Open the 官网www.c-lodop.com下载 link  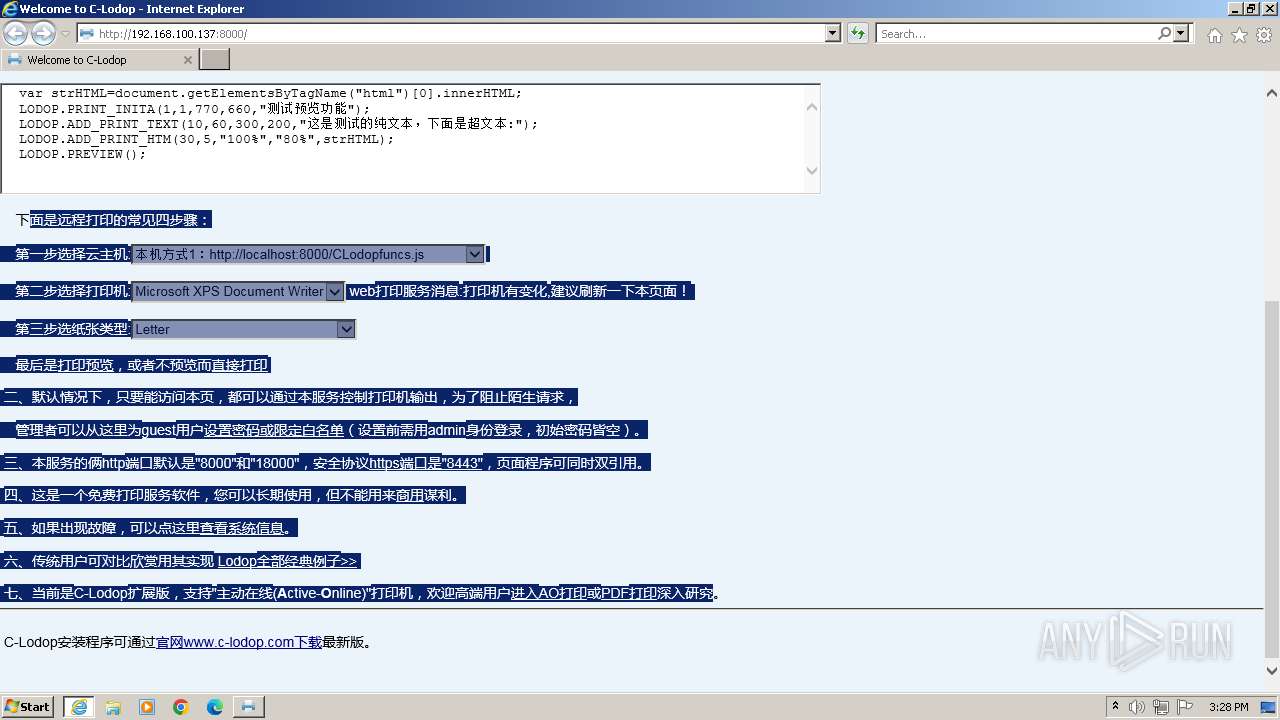point(239,642)
